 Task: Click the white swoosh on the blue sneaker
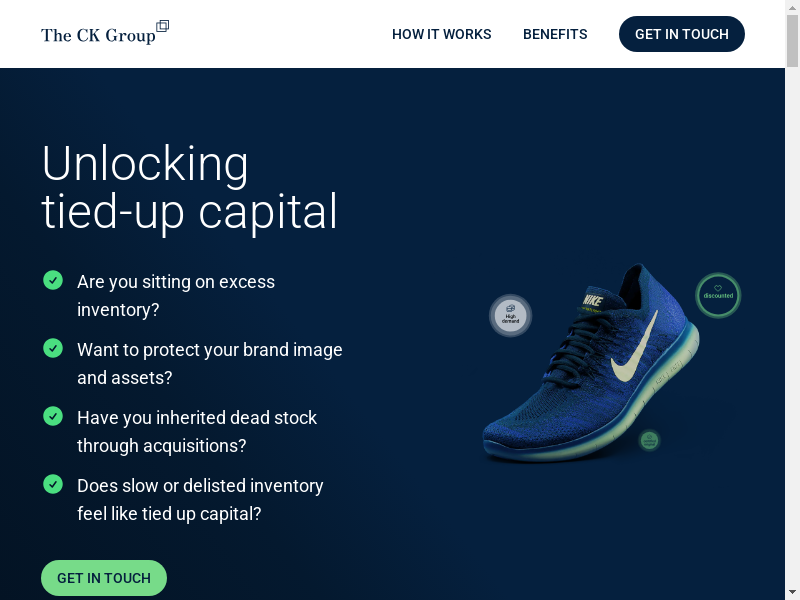[x=635, y=349]
